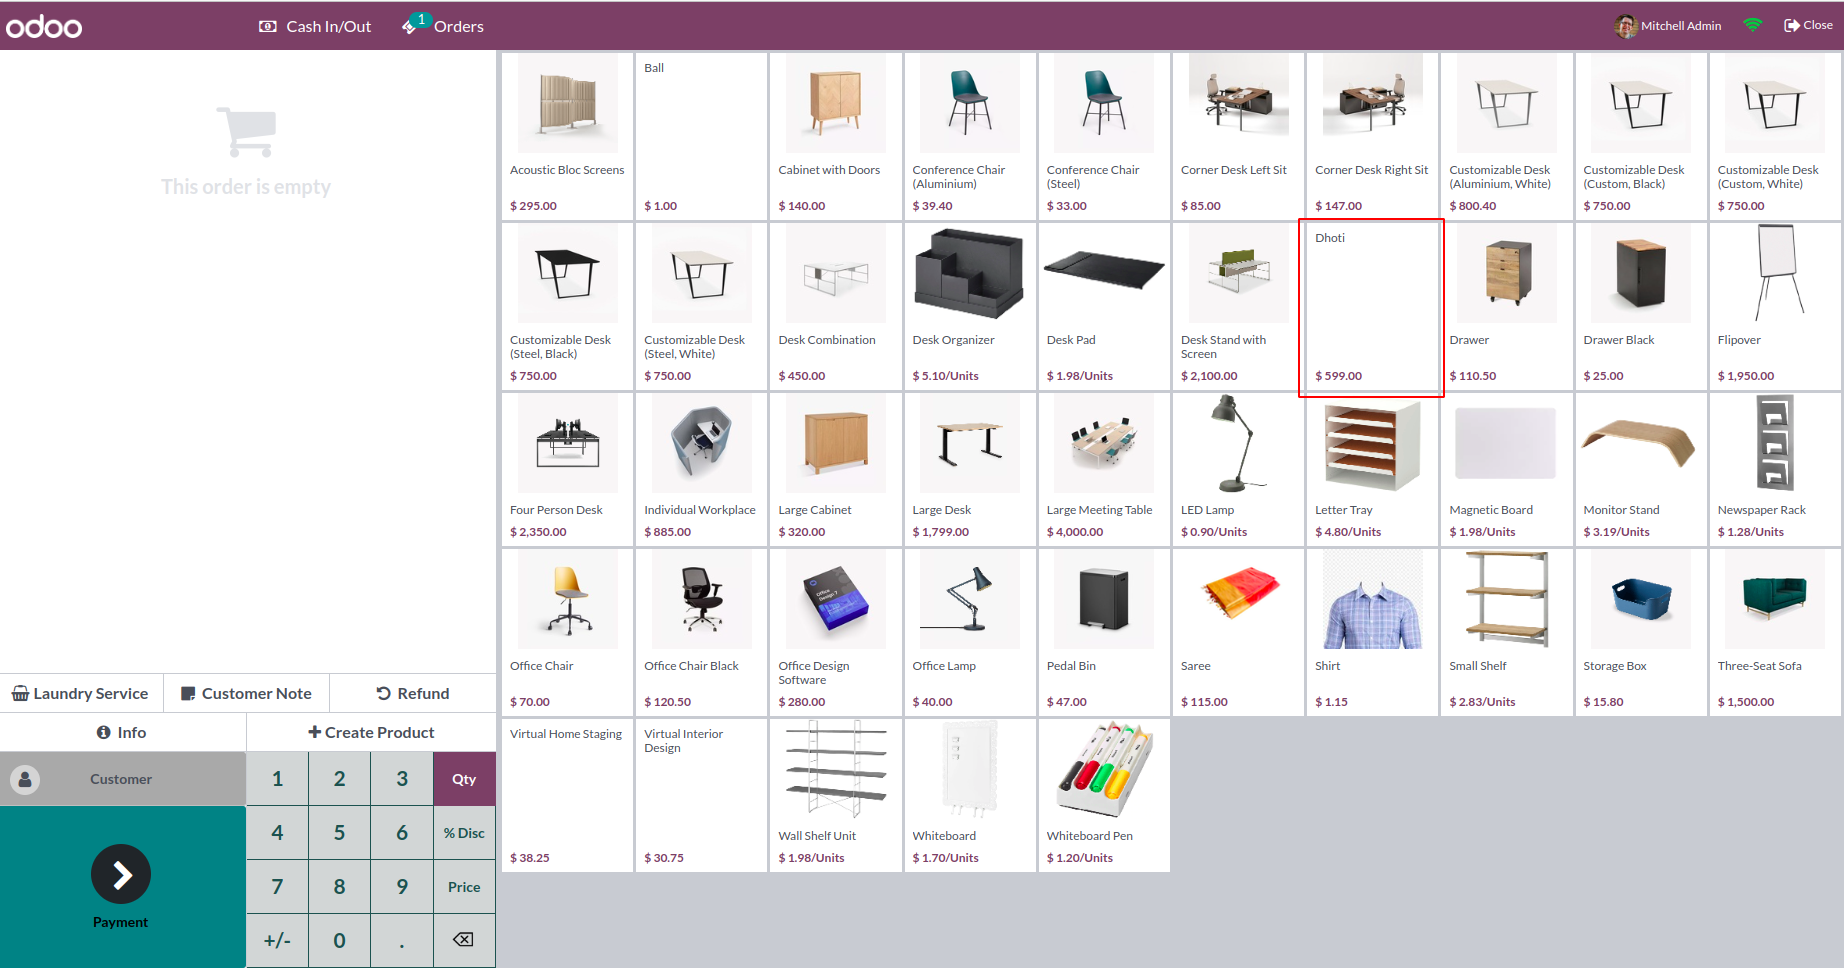Add the Flipover product

[1775, 306]
